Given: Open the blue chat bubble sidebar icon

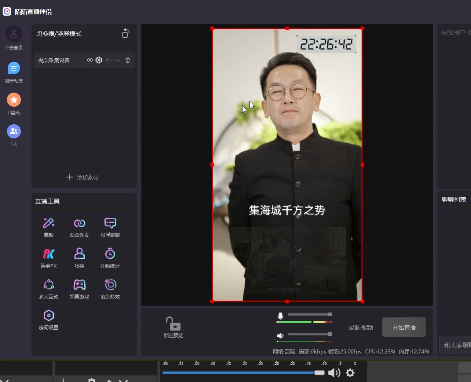Looking at the screenshot, I should (14, 68).
